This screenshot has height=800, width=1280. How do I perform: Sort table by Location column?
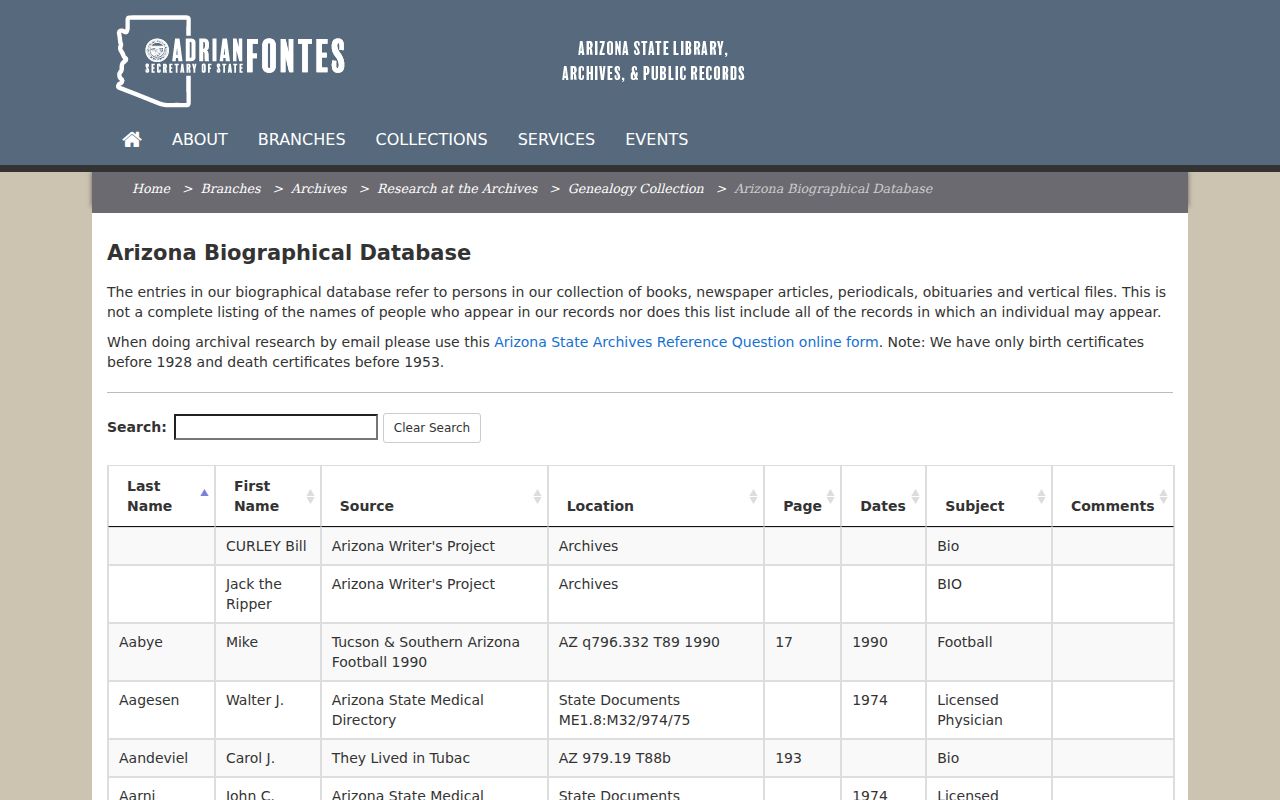[x=656, y=496]
